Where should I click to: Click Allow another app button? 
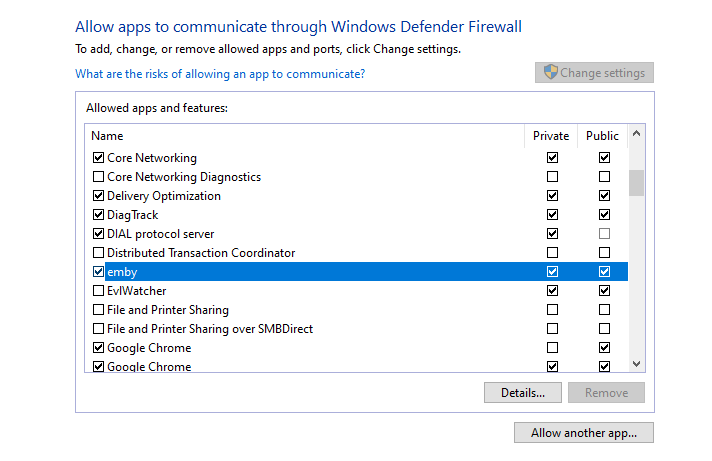[584, 433]
